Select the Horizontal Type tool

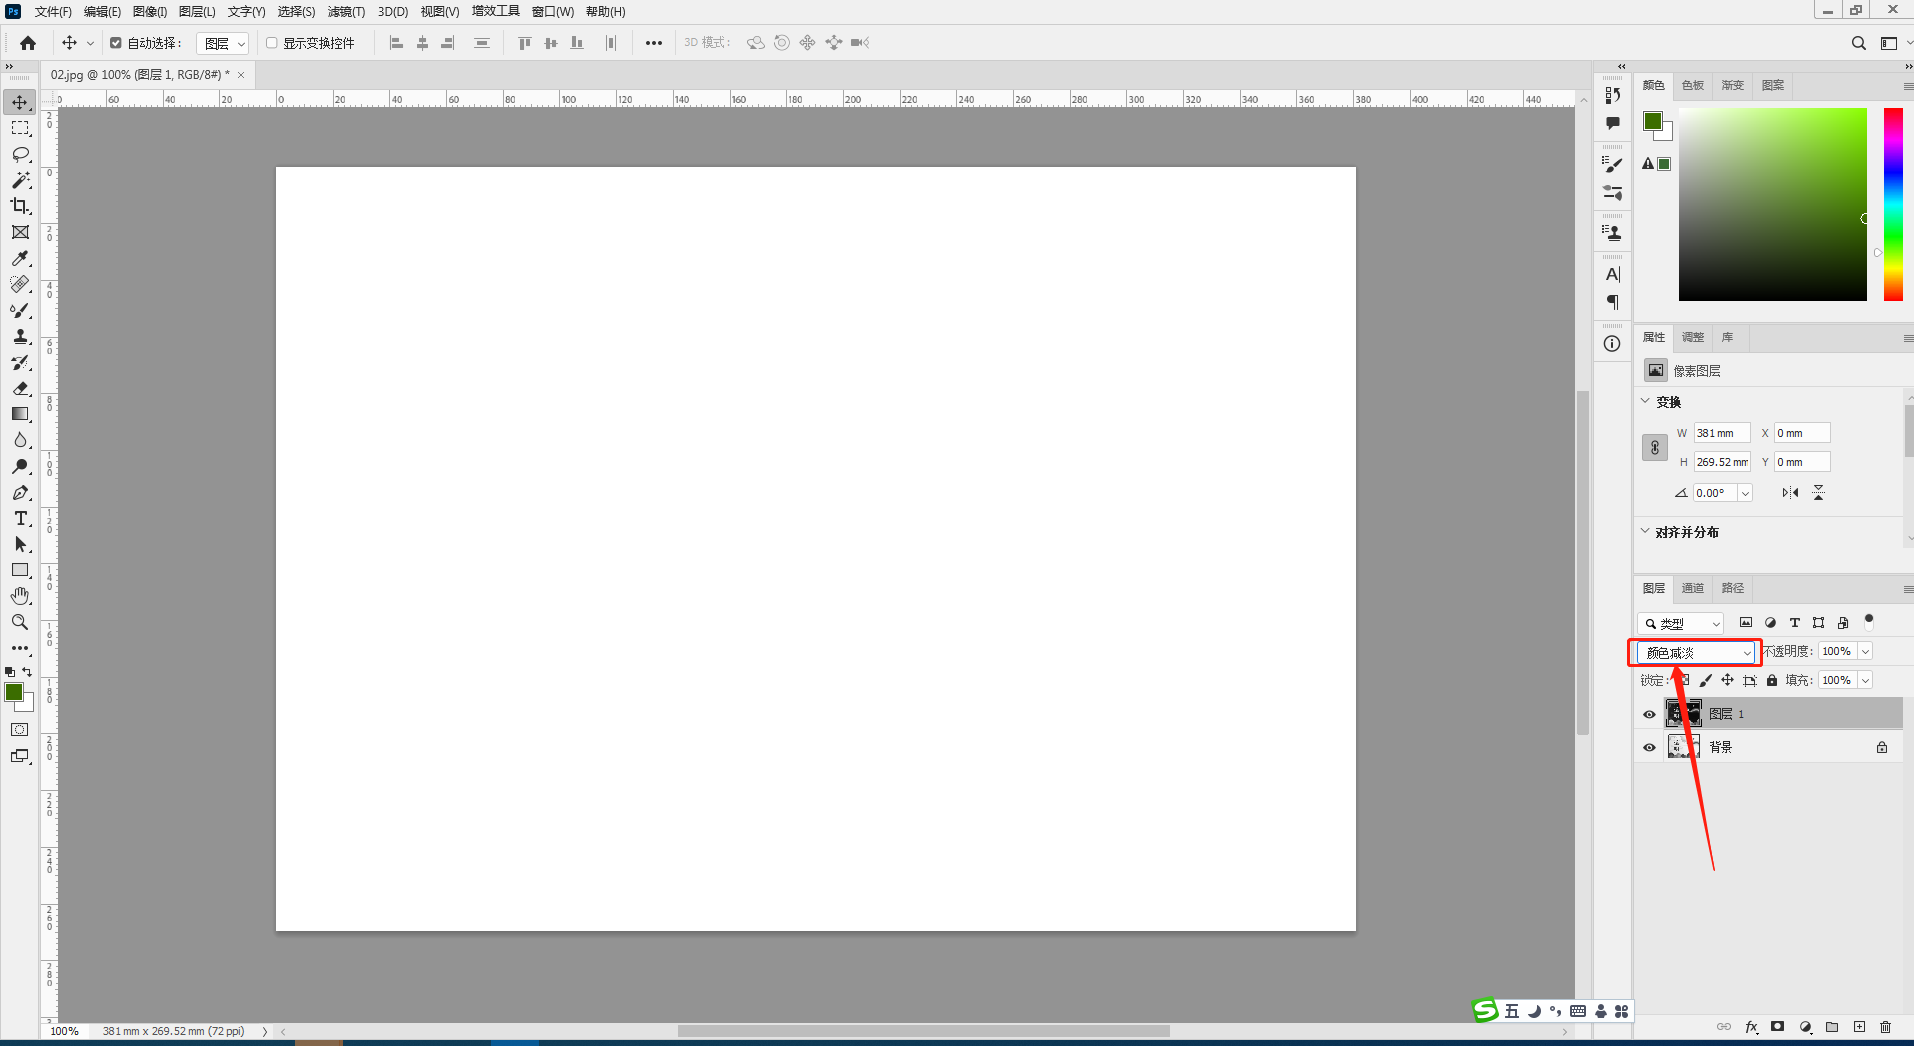click(20, 518)
